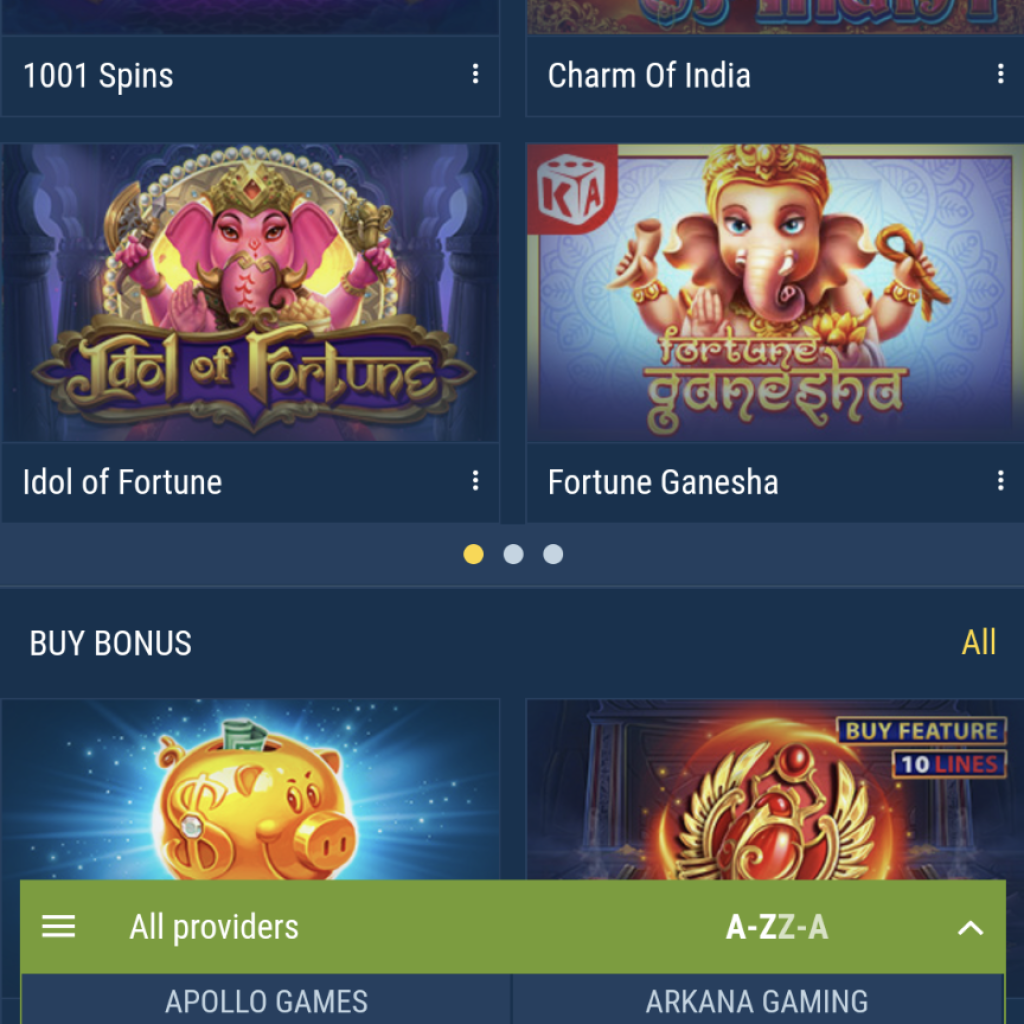
Task: Select Apollo Games provider
Action: coord(266,1000)
